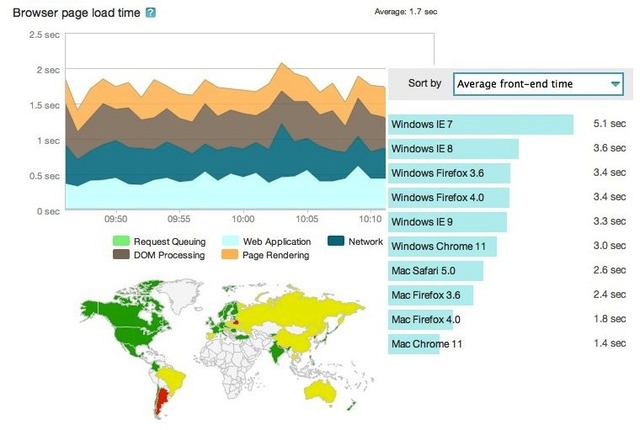The height and width of the screenshot is (430, 640).
Task: Click the help question mark icon
Action: (151, 13)
